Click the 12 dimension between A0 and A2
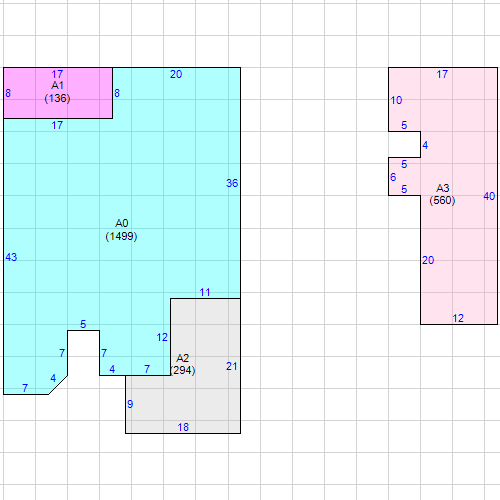The height and width of the screenshot is (500, 500). coord(162,337)
